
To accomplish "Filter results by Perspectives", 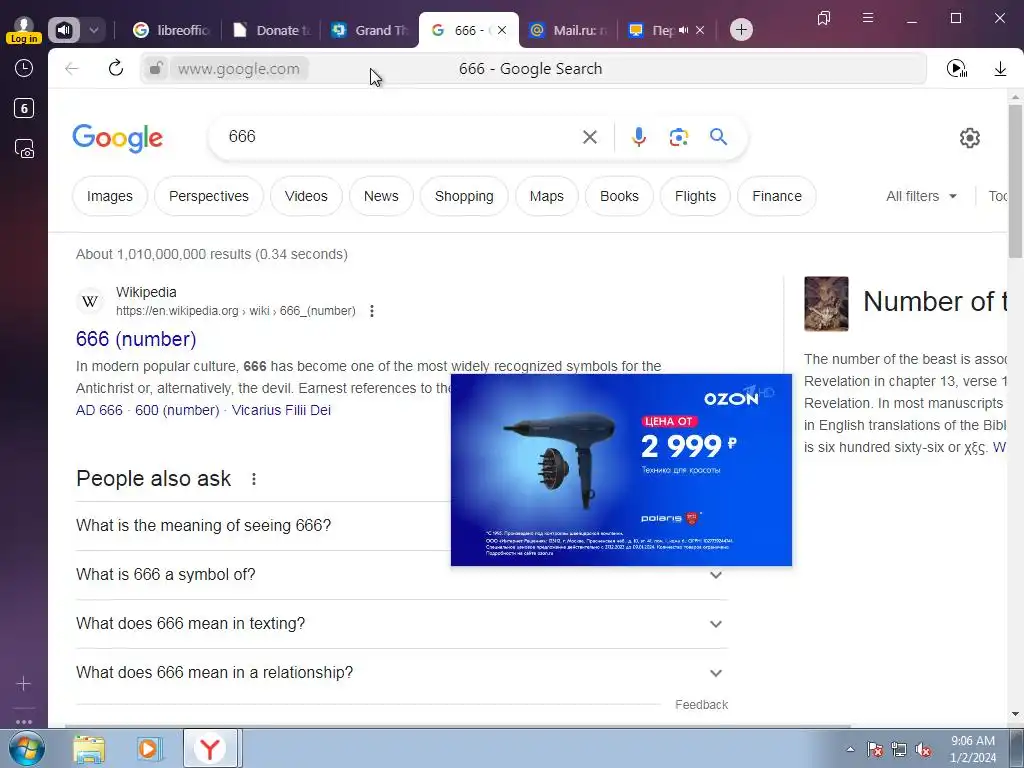I will pos(209,196).
